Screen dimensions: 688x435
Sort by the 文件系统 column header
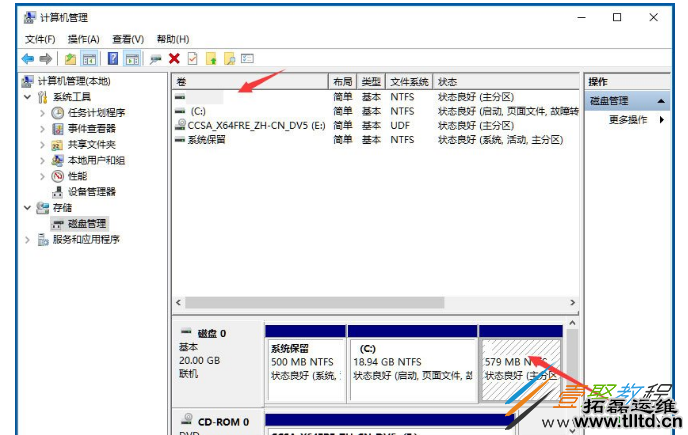(x=409, y=82)
